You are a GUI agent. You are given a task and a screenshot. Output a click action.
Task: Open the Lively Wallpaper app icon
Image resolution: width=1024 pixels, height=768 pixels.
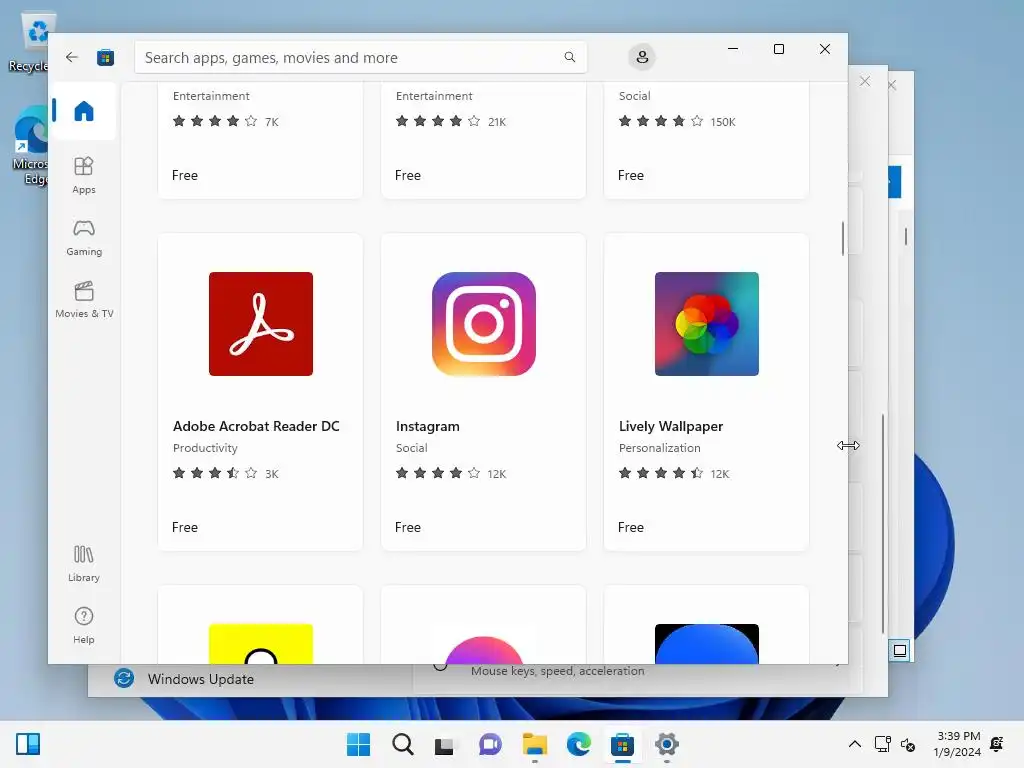(707, 324)
